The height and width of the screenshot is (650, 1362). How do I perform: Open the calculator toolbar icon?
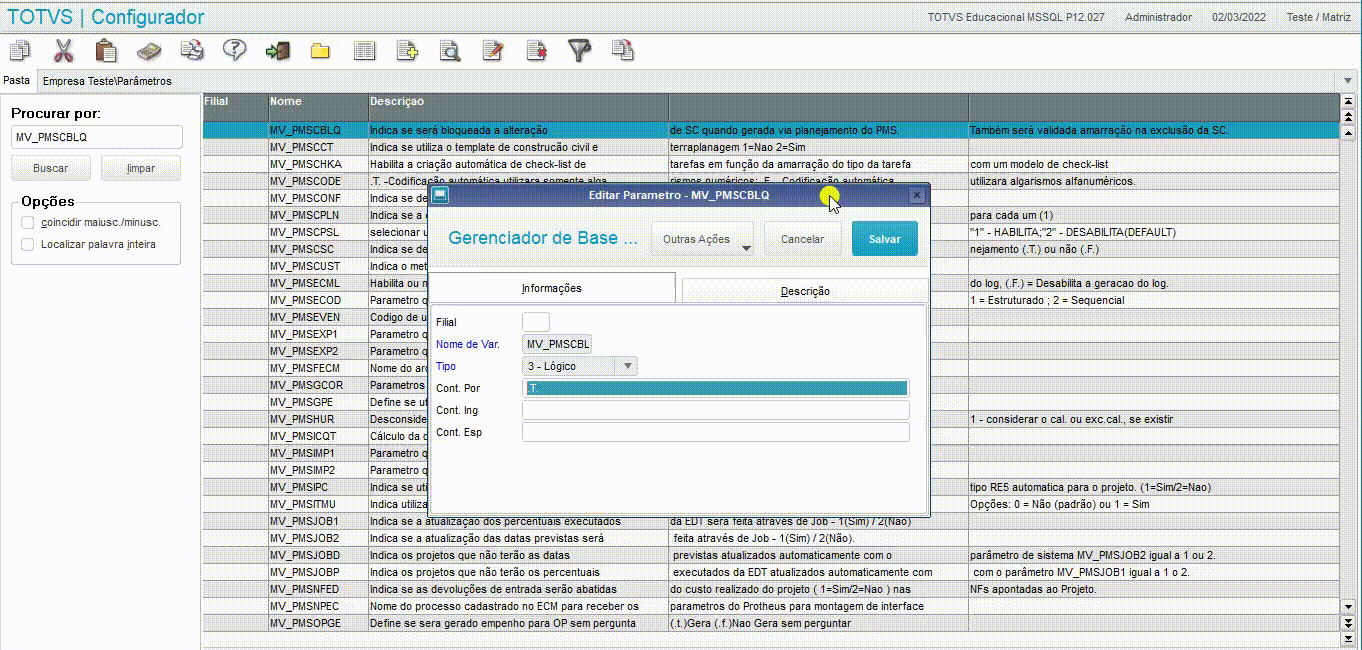pos(149,50)
